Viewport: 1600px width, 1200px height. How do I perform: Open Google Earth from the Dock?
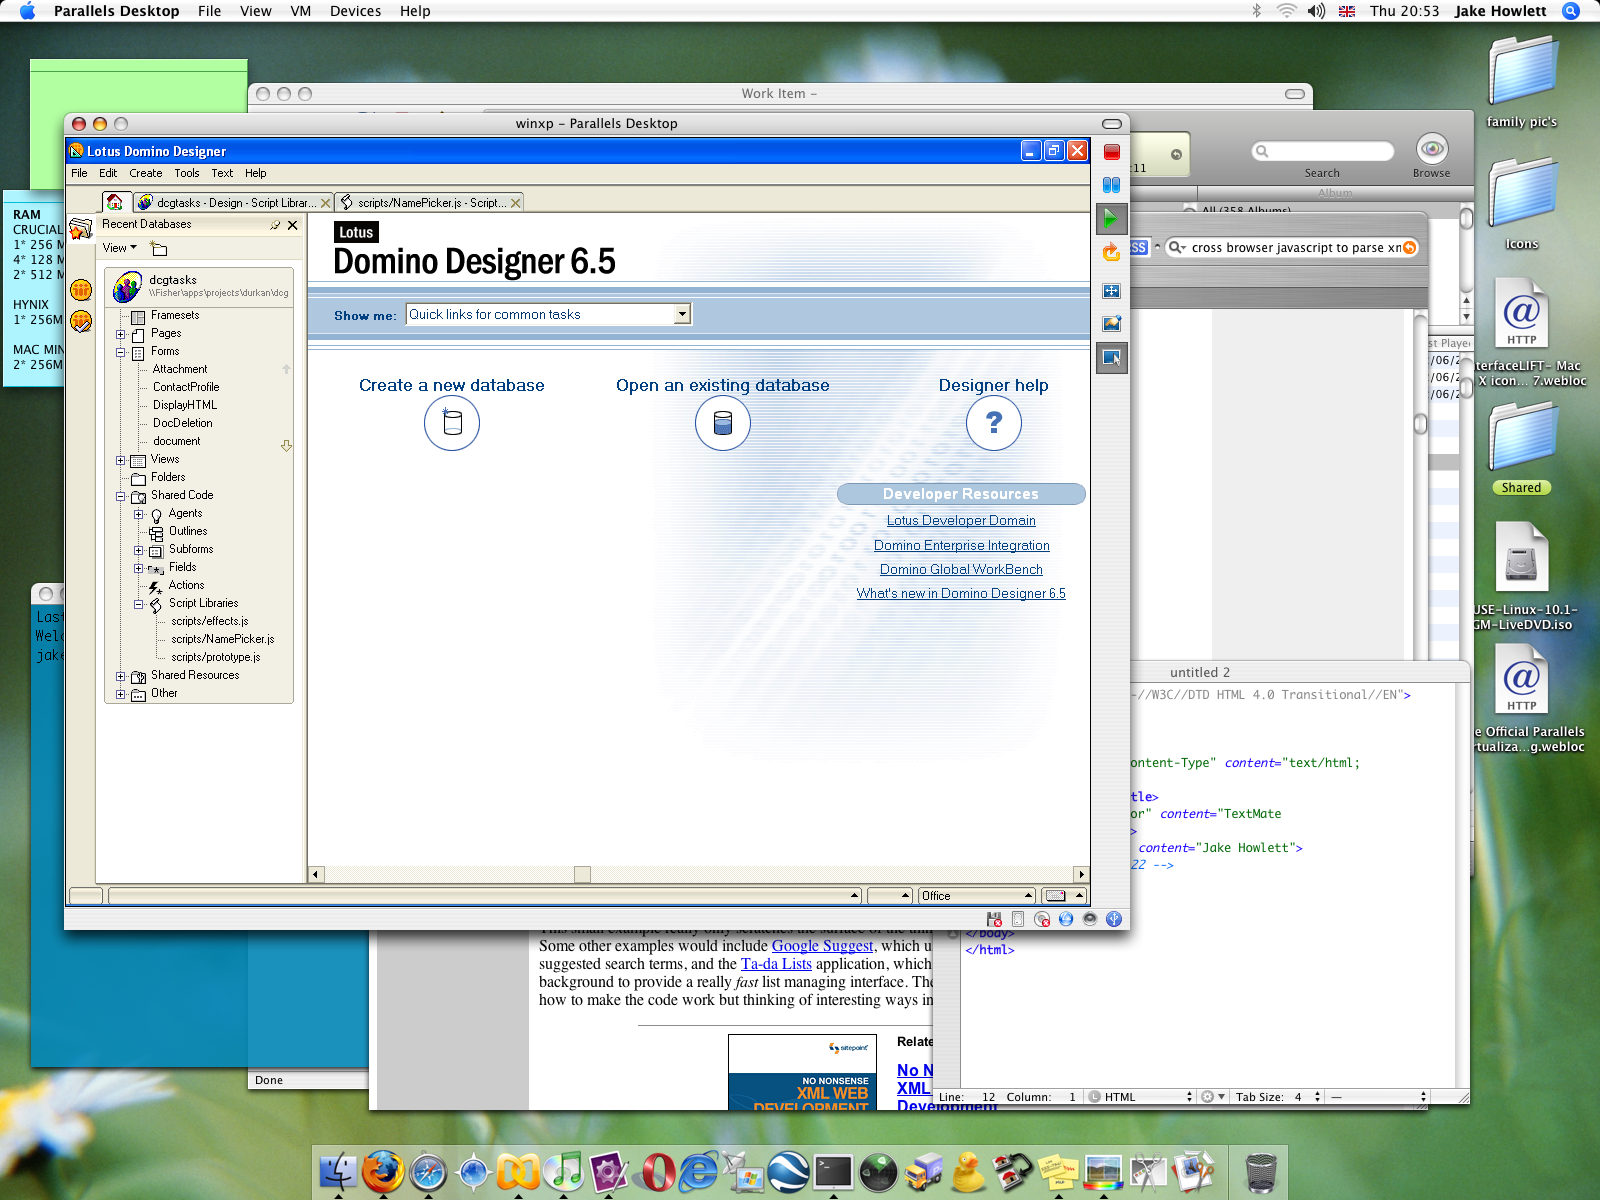(x=788, y=1171)
